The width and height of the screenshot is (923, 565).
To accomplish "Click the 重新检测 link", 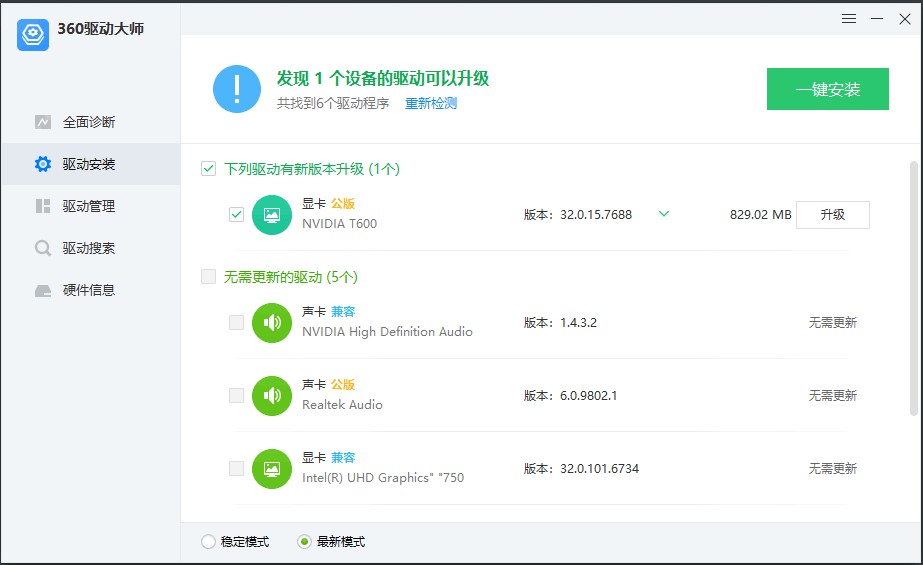I will tap(431, 104).
